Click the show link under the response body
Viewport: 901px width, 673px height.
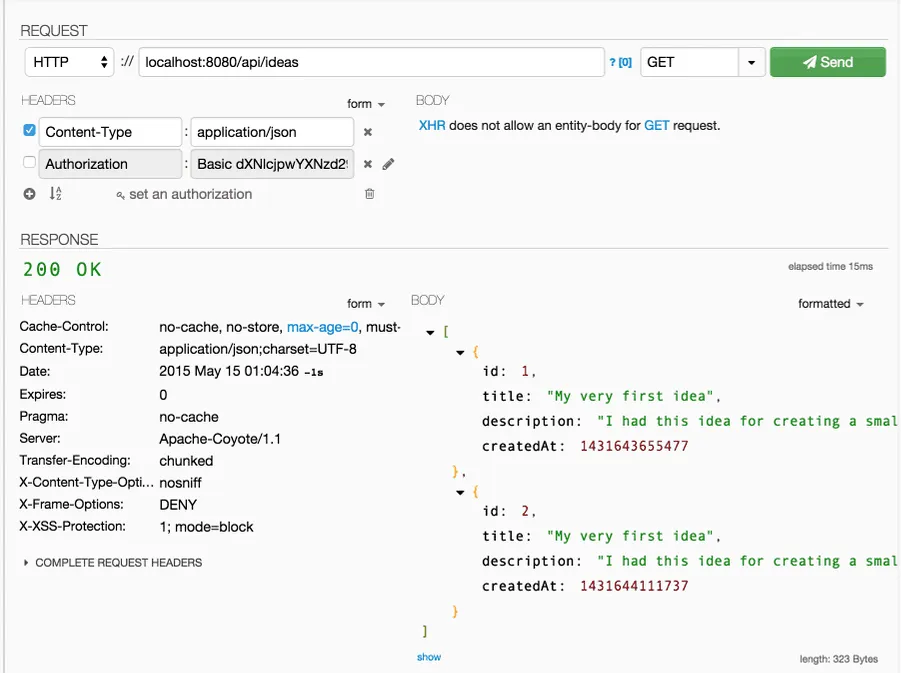(x=429, y=657)
